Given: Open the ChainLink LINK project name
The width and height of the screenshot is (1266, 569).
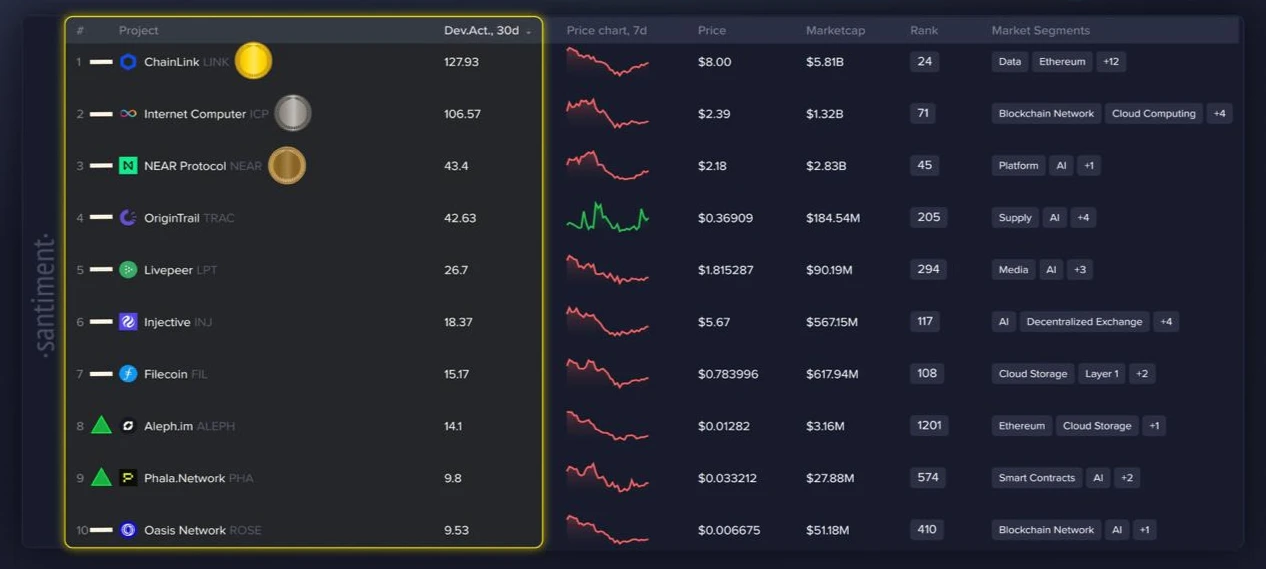Looking at the screenshot, I should pos(186,62).
